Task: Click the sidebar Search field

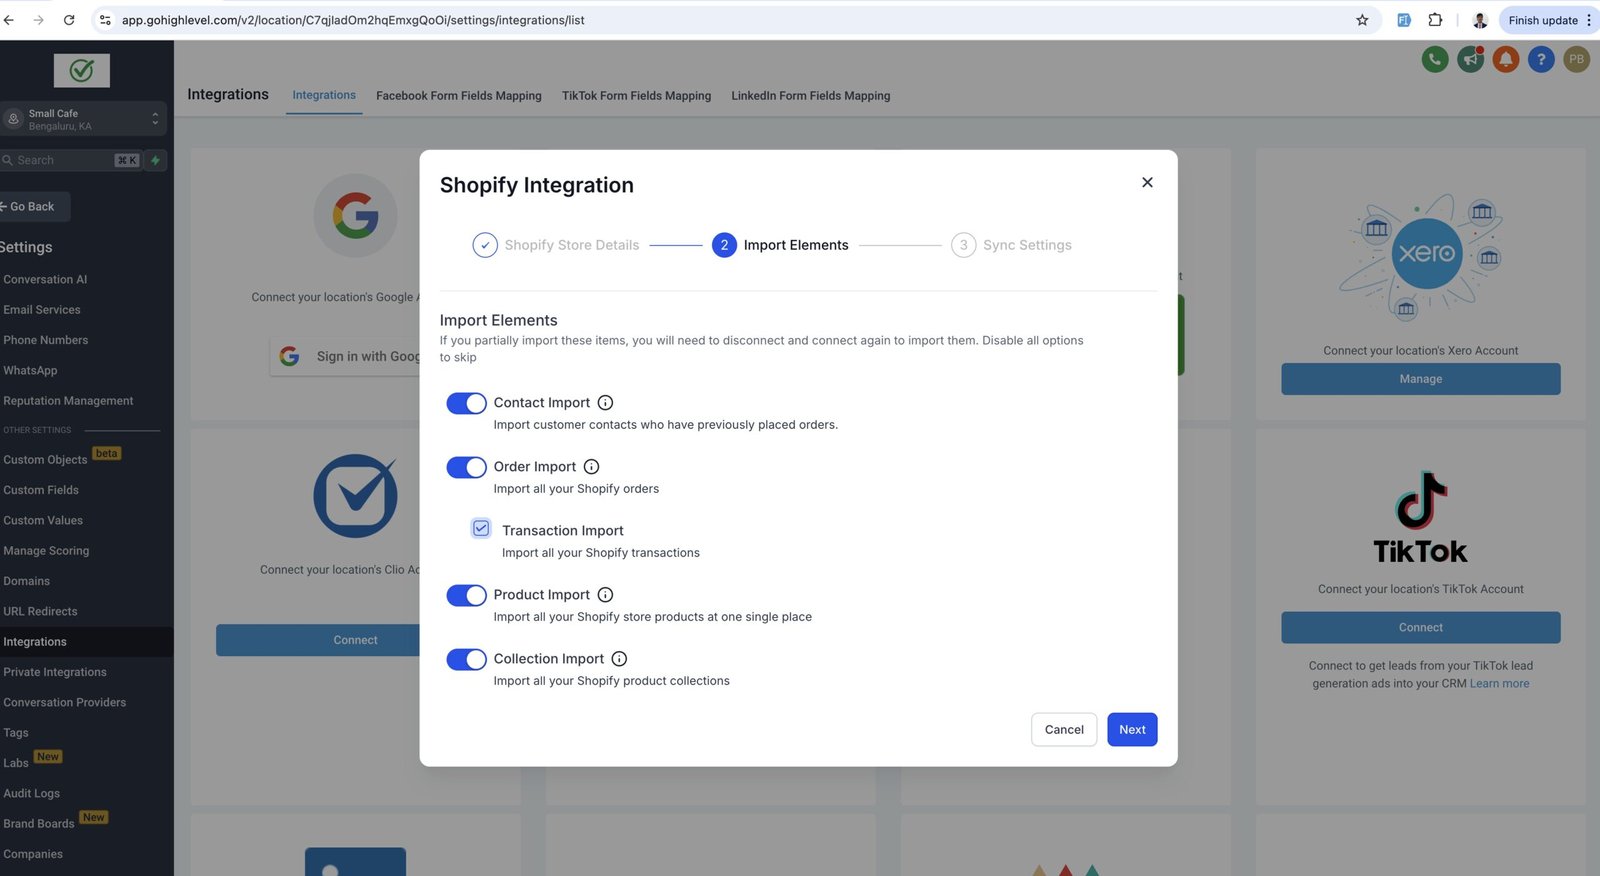Action: coord(60,160)
